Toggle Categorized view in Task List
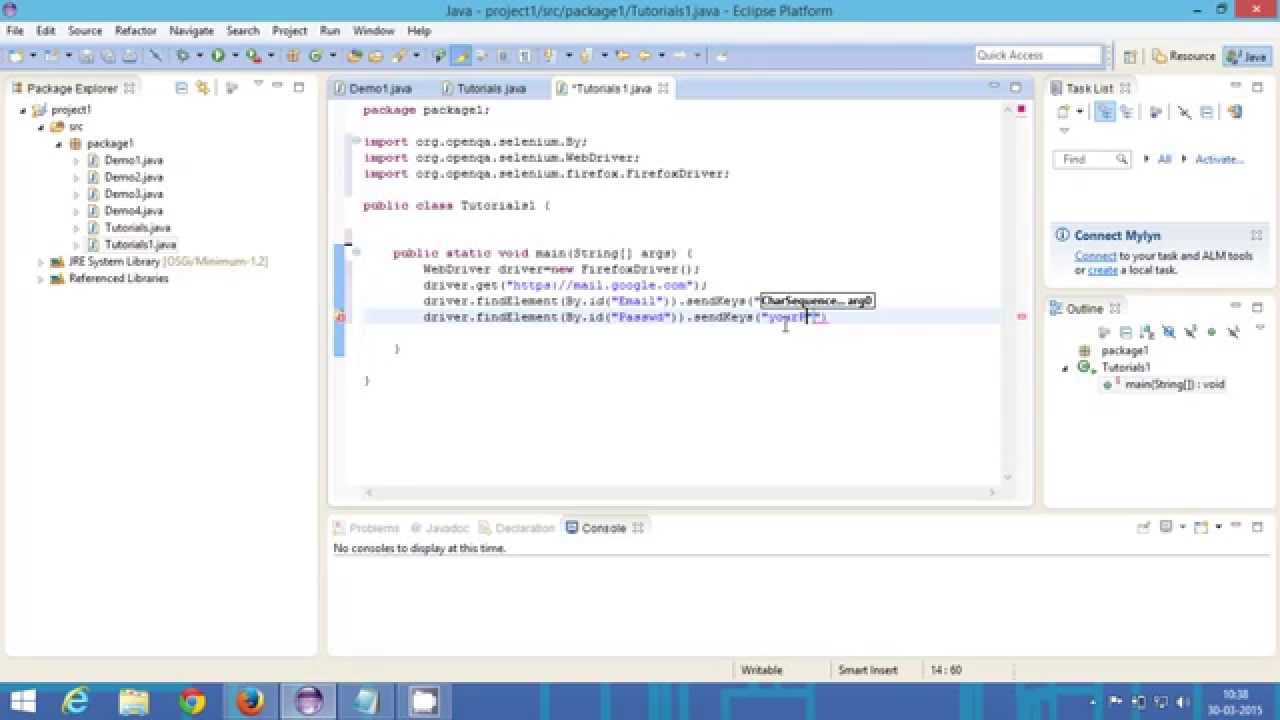 [x=1105, y=112]
